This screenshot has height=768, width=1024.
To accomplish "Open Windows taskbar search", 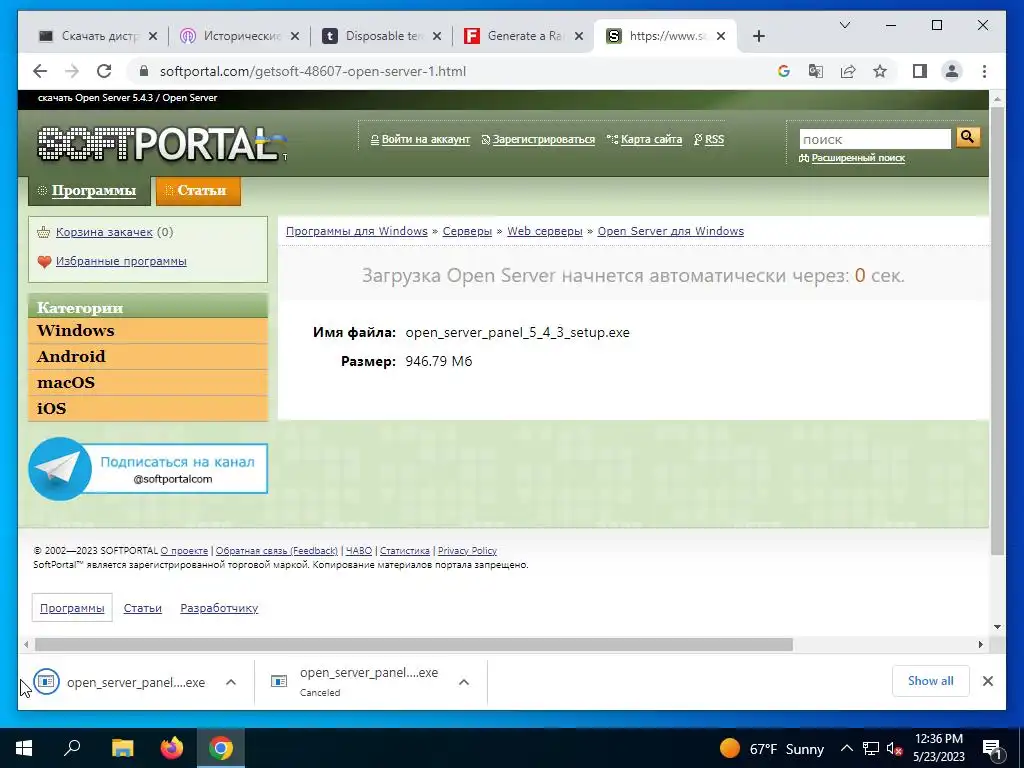I will pos(72,748).
